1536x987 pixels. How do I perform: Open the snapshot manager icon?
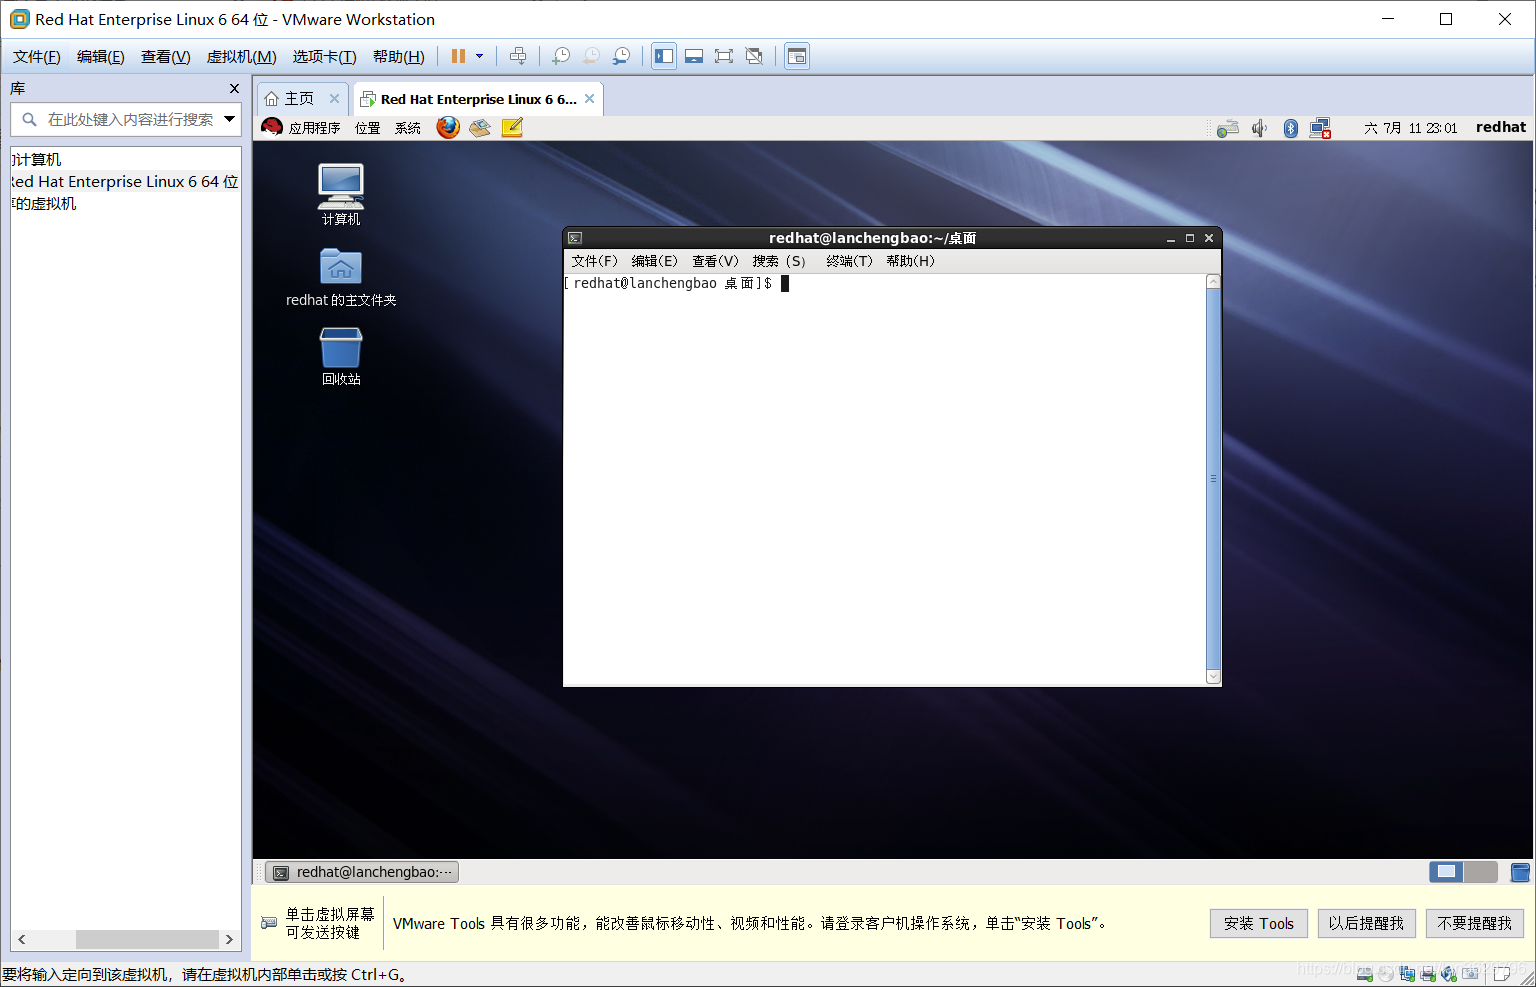(x=621, y=56)
